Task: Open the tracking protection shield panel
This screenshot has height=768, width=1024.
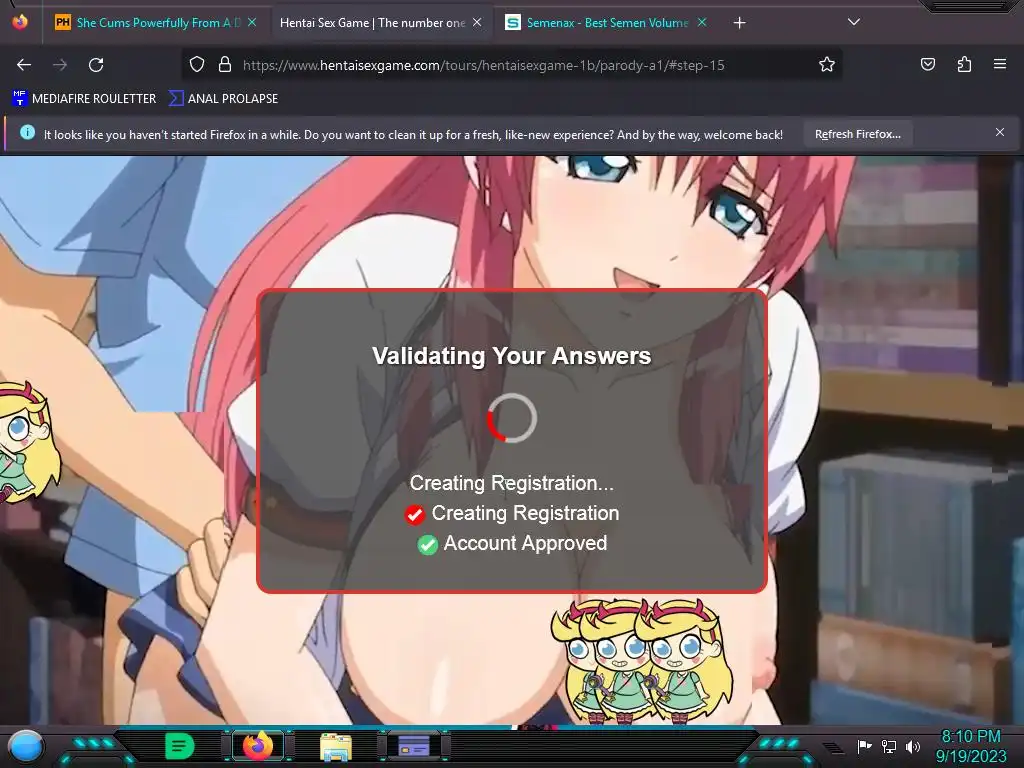Action: (x=197, y=65)
